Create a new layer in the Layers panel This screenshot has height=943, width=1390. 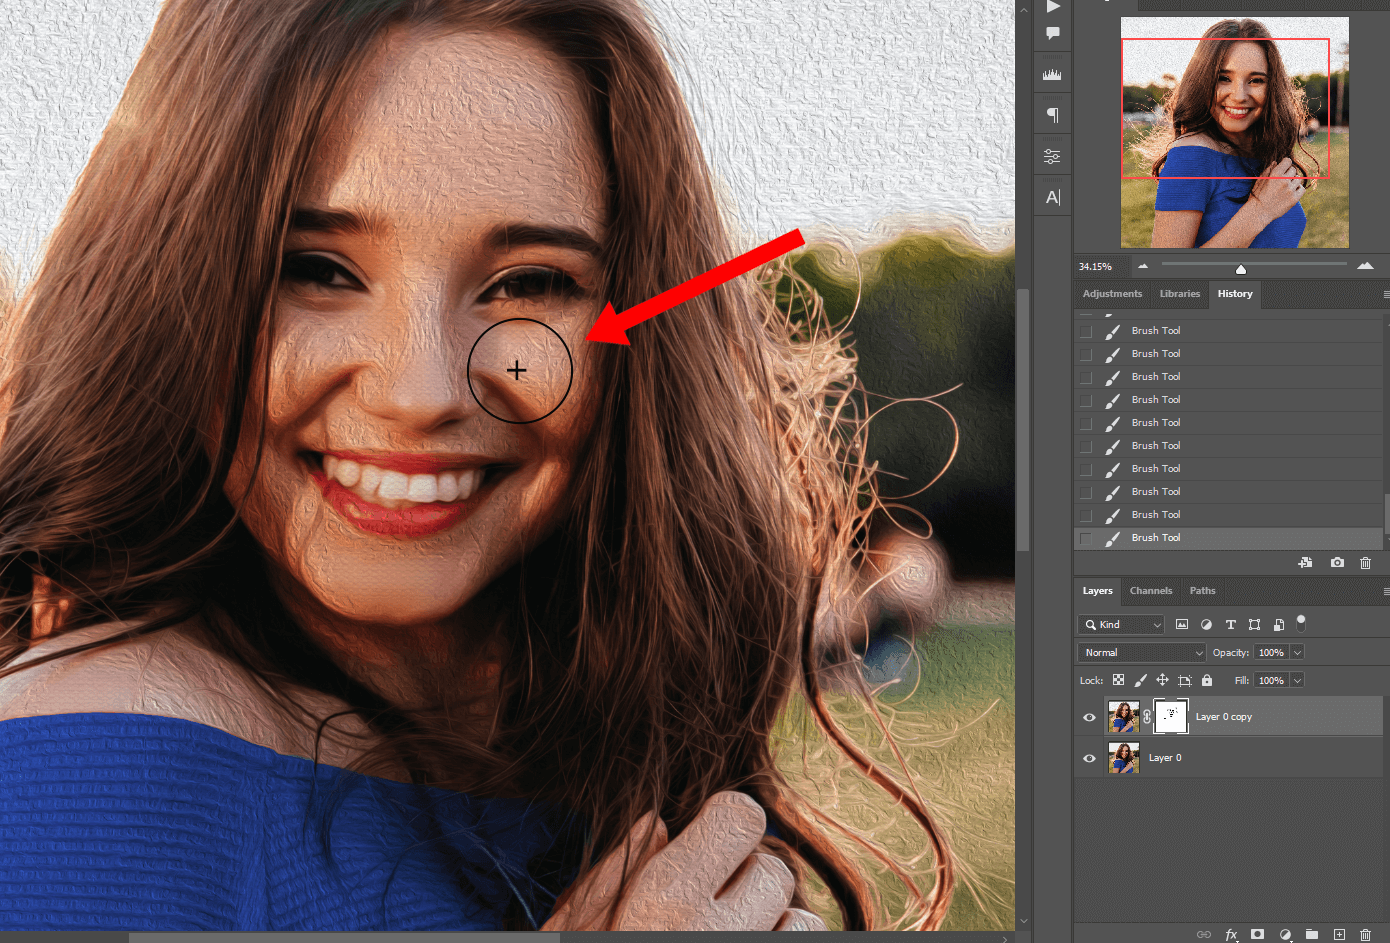coord(1339,934)
